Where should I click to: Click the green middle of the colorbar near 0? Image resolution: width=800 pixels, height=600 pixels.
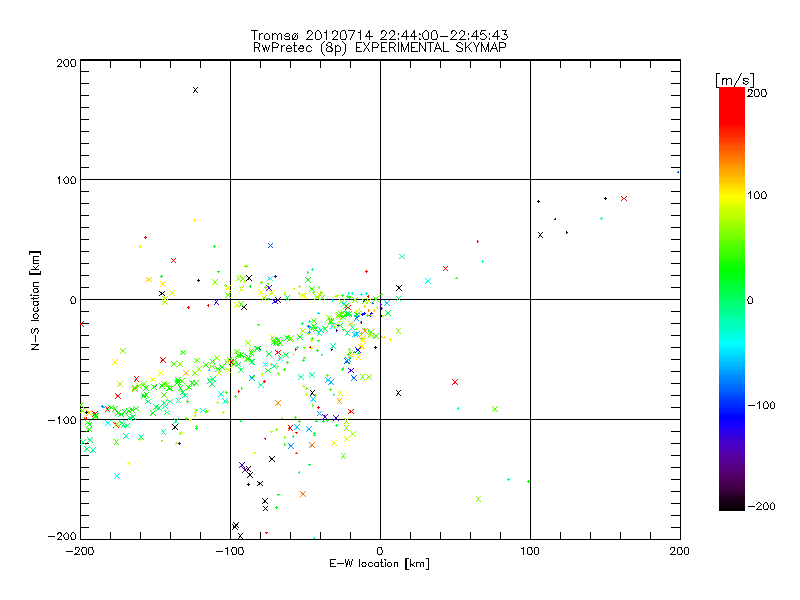point(732,299)
